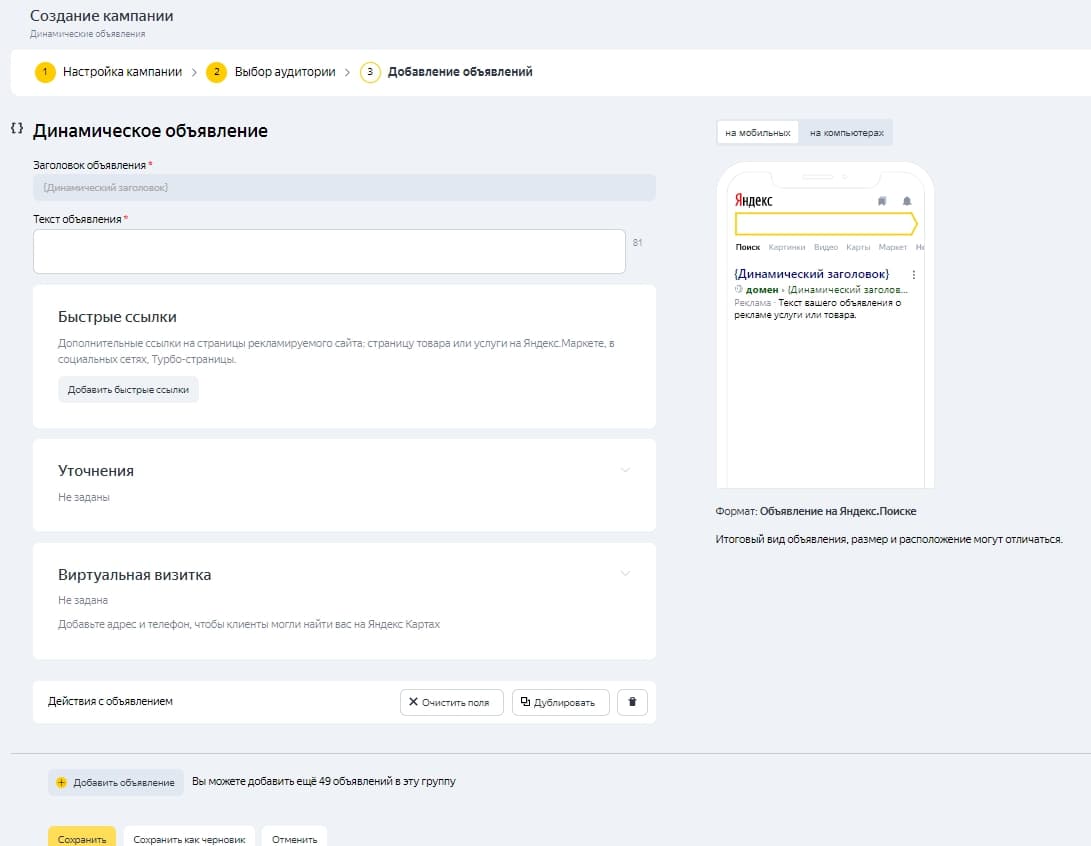Click step 3 circle Добавление объявлений
Viewport: 1091px width, 846px height.
coord(370,72)
